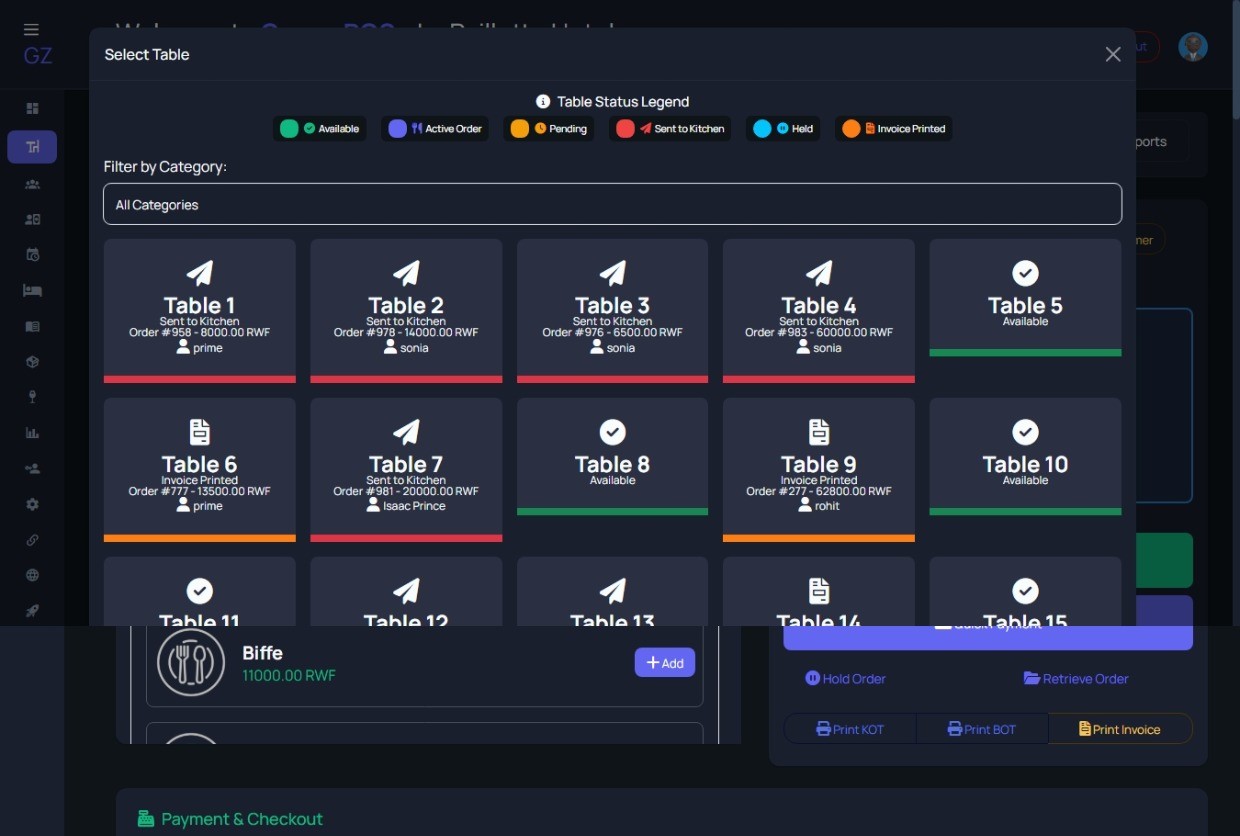Open the bar chart reports sidebar icon
The width and height of the screenshot is (1240, 836).
32,433
